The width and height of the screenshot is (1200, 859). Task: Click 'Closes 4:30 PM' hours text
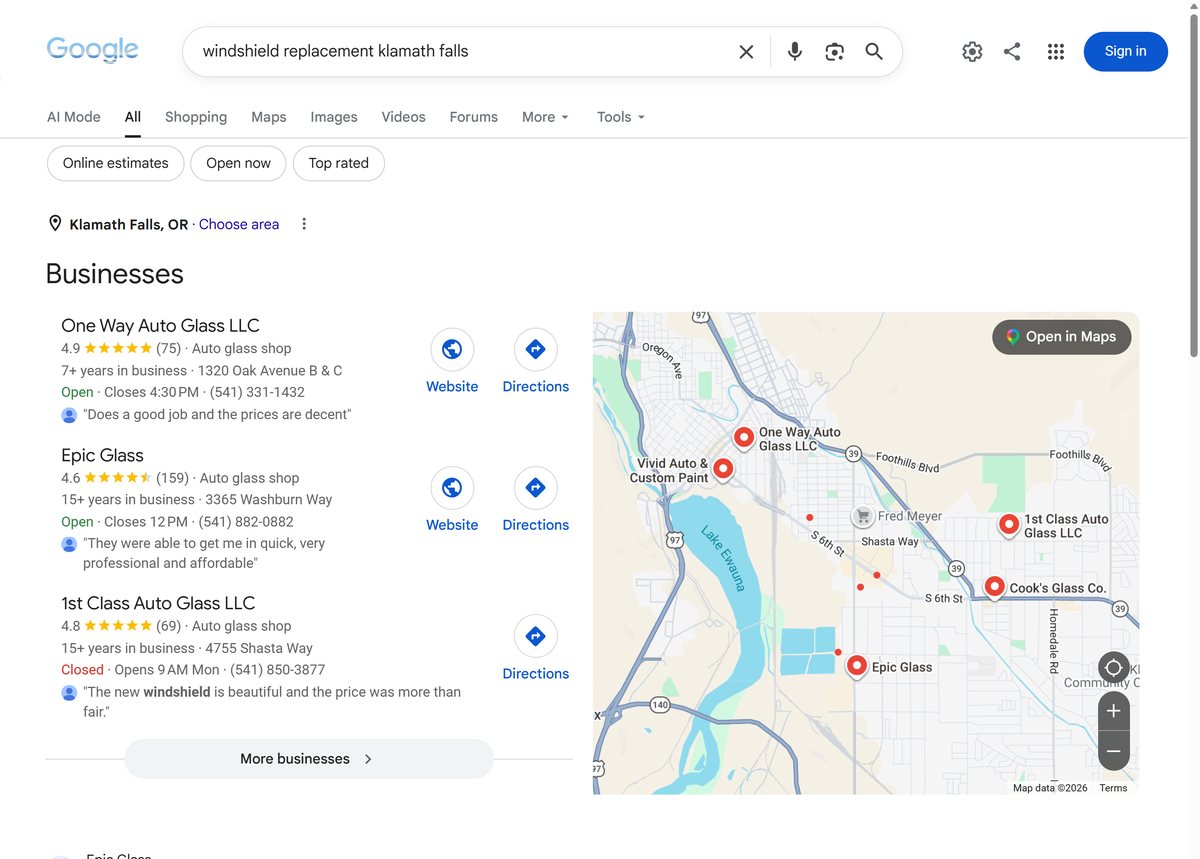pyautogui.click(x=151, y=392)
